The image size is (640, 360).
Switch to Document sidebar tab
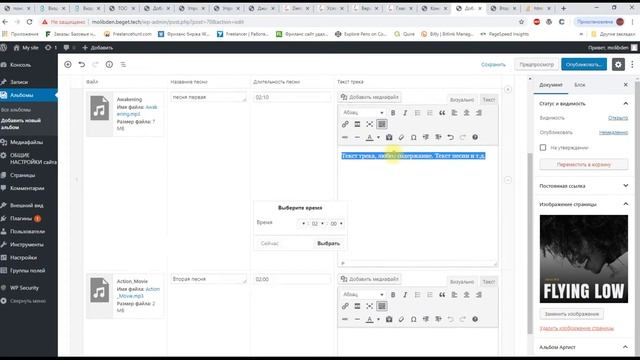[551, 85]
